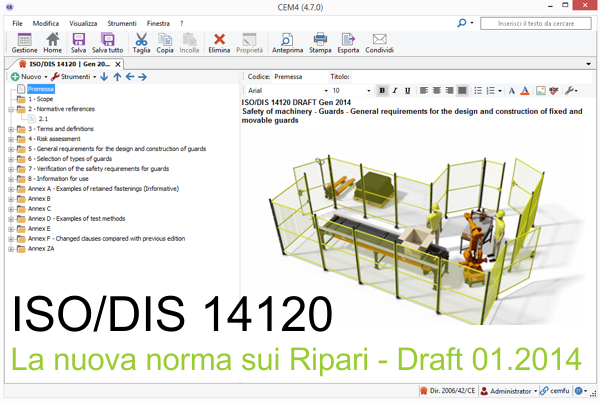Click the Elimina red X icon
This screenshot has width=600, height=401.
[x=220, y=42]
